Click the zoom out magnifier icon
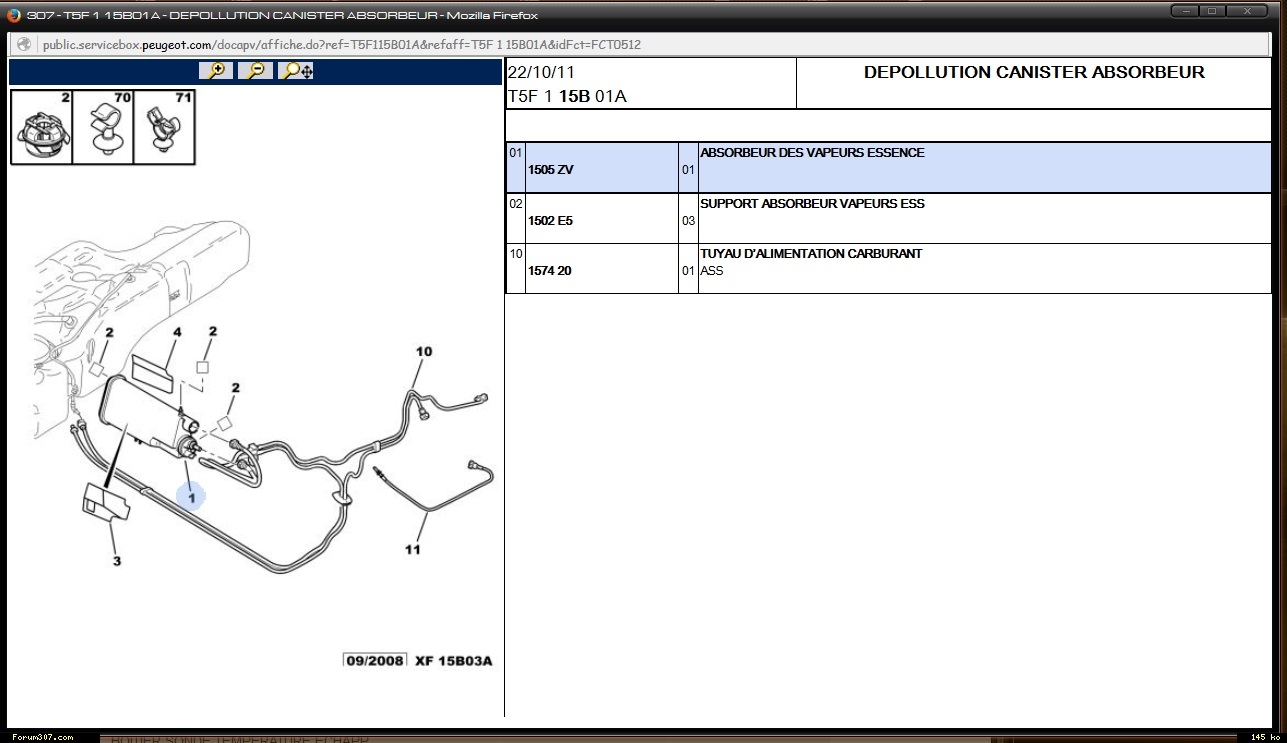 [x=255, y=70]
